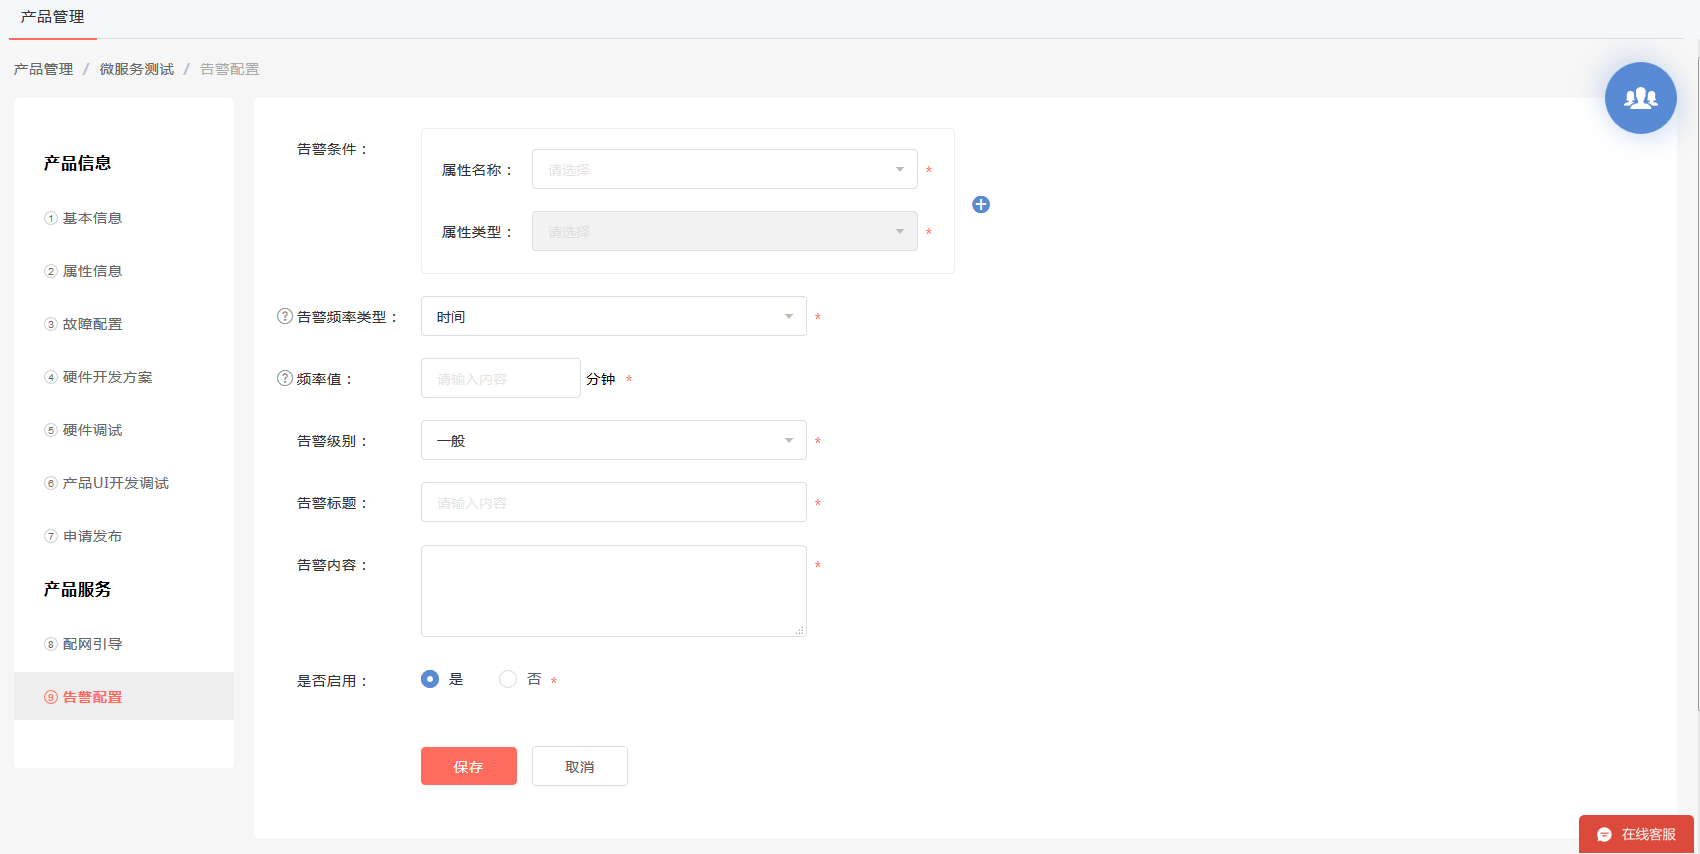Open 告警级别 dropdown showing 一般
The image size is (1700, 854).
coord(614,440)
